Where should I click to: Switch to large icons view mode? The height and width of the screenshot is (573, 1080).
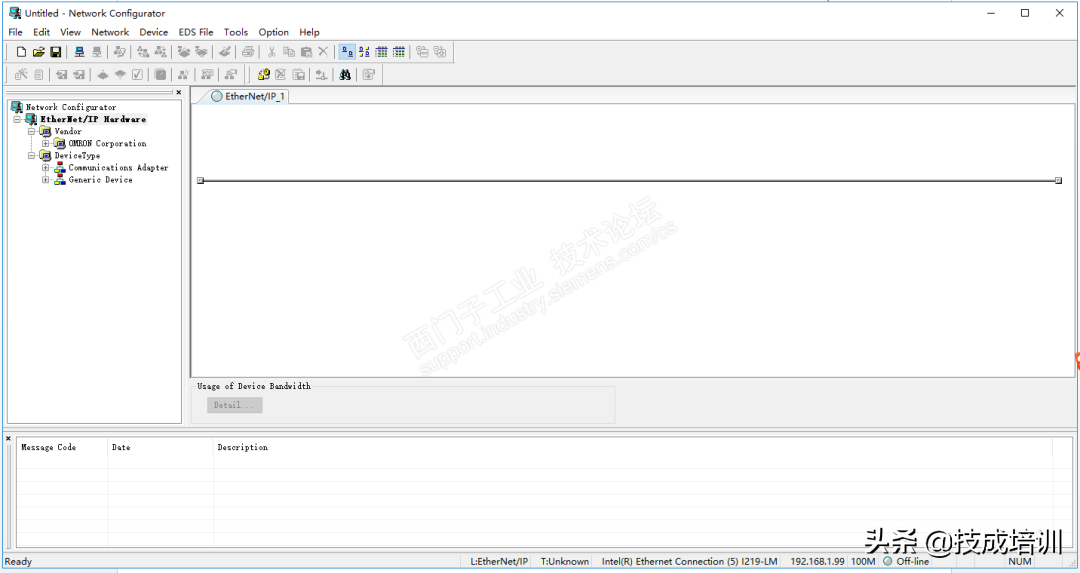347,52
